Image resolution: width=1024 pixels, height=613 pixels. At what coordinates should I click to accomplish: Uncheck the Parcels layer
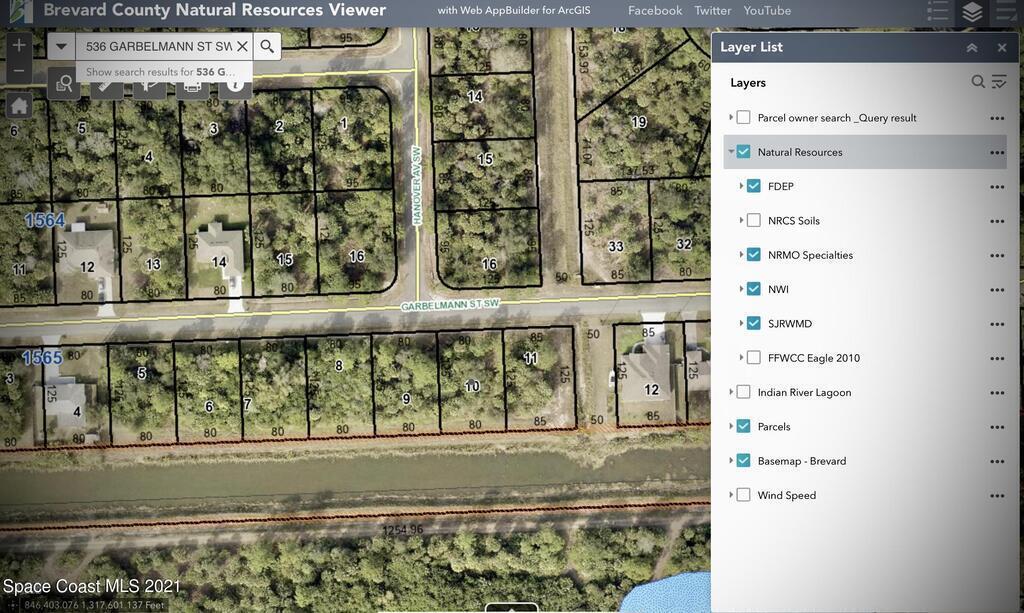pos(743,426)
